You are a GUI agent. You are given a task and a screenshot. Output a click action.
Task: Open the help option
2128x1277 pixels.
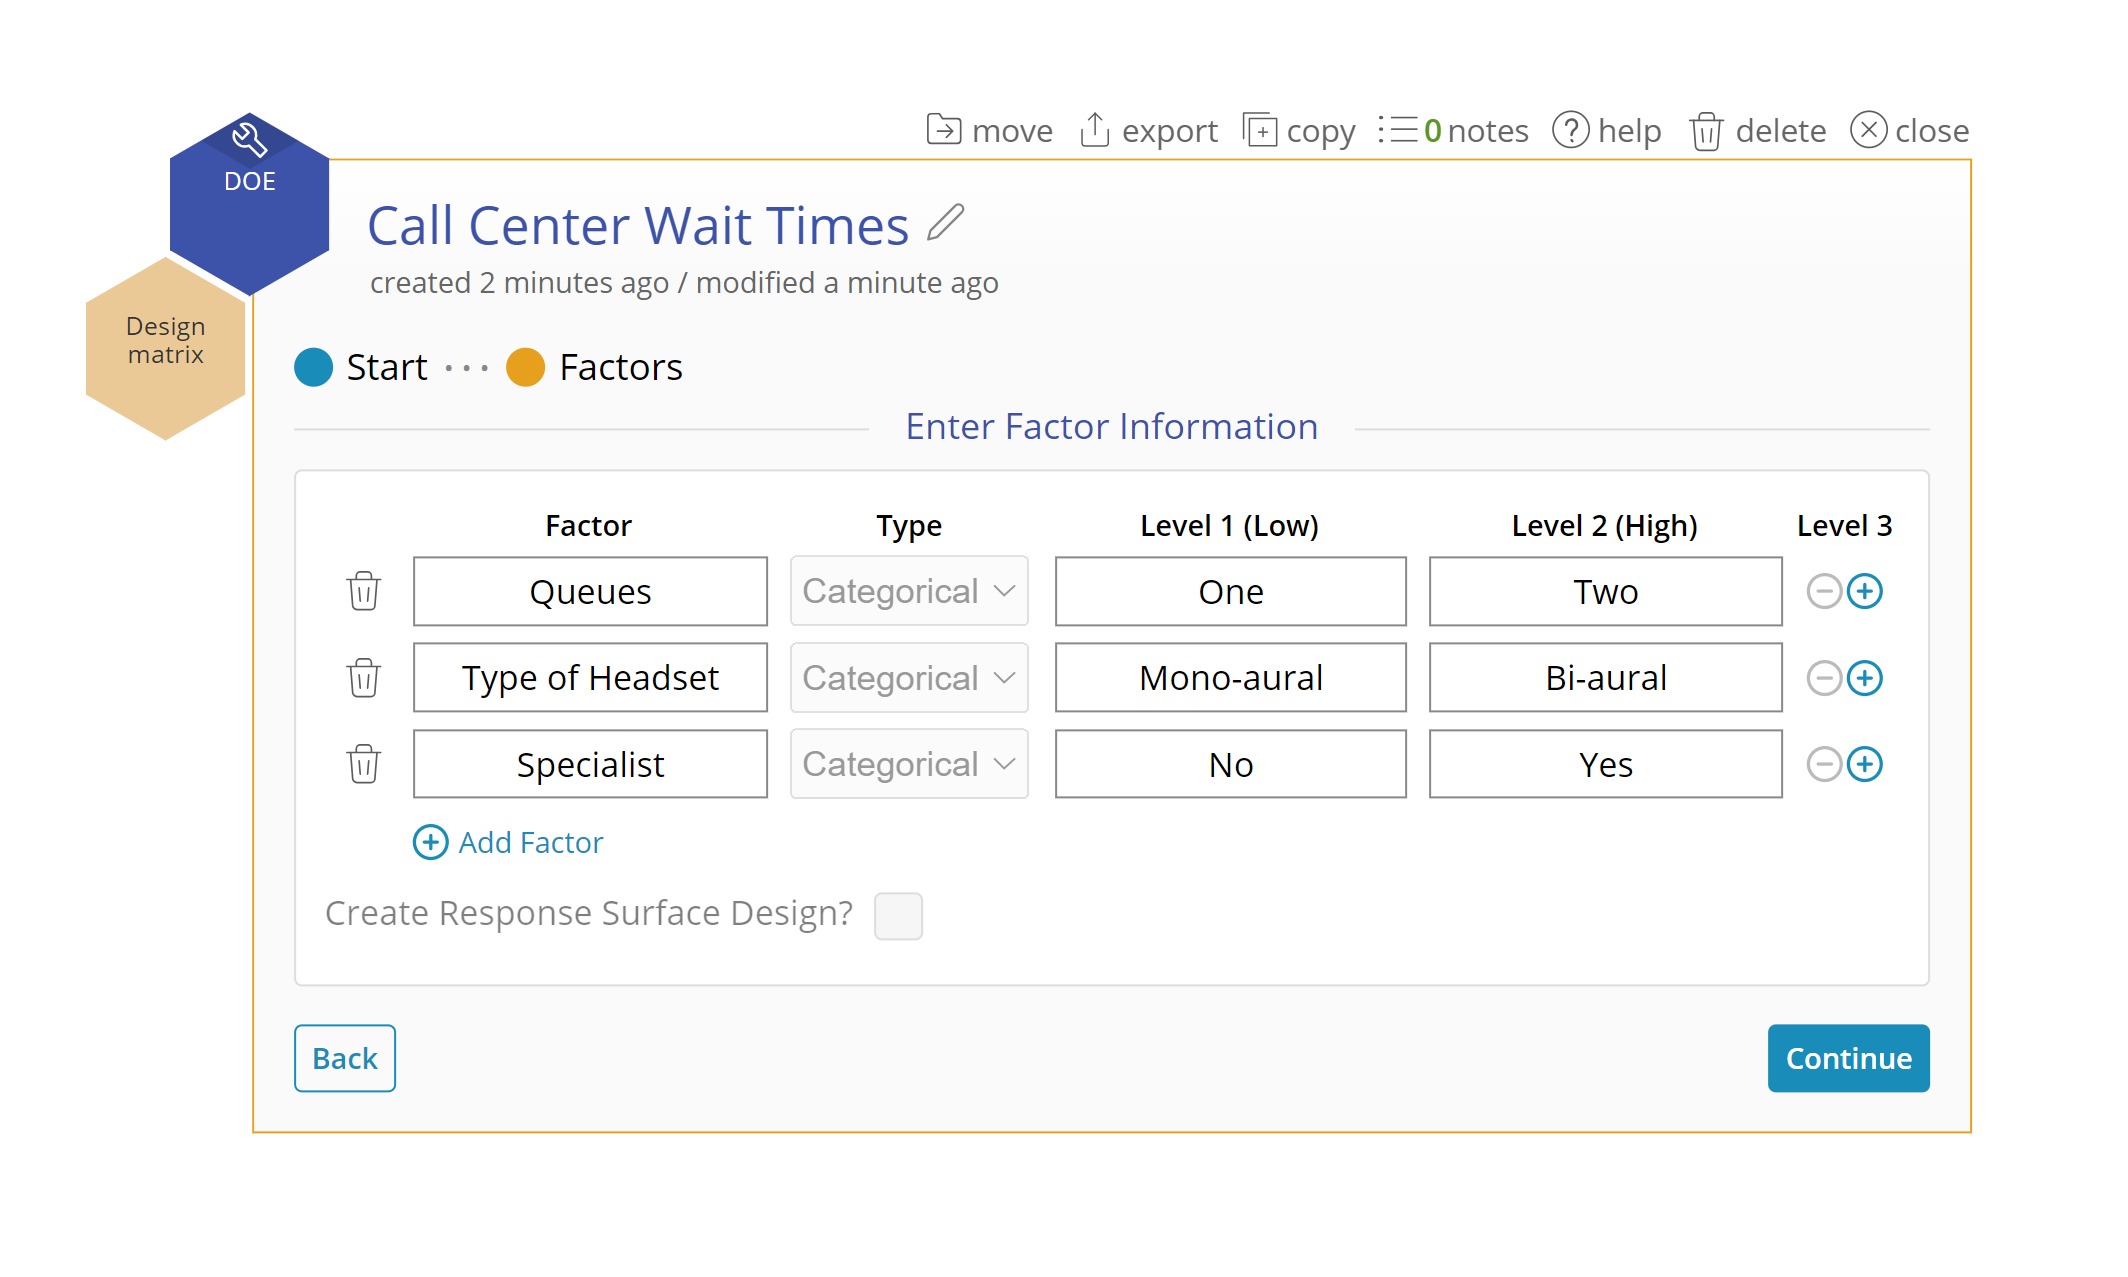[x=1606, y=131]
